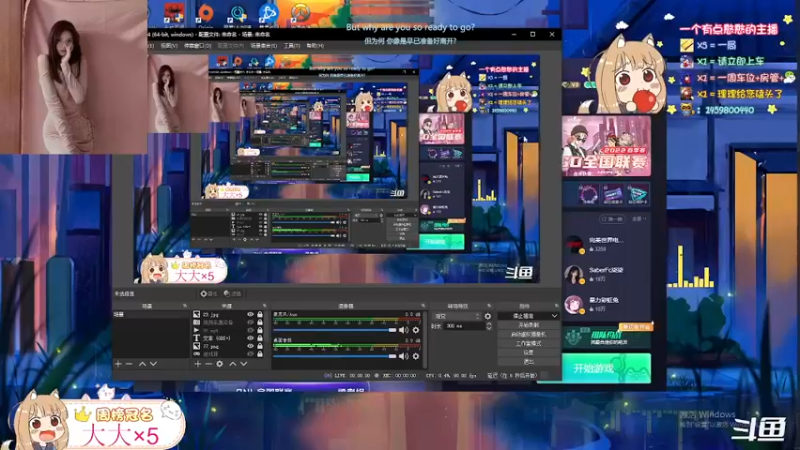The height and width of the screenshot is (450, 800).
Task: Open the 2022 全国联赛 banner
Action: 606,146
